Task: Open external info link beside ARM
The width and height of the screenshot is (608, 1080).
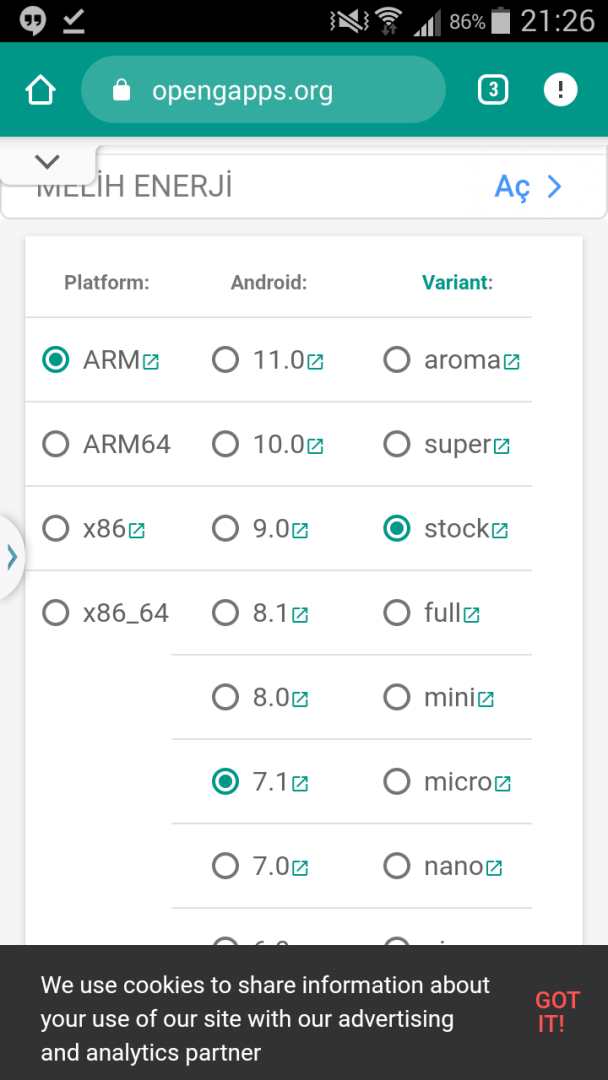Action: 151,361
